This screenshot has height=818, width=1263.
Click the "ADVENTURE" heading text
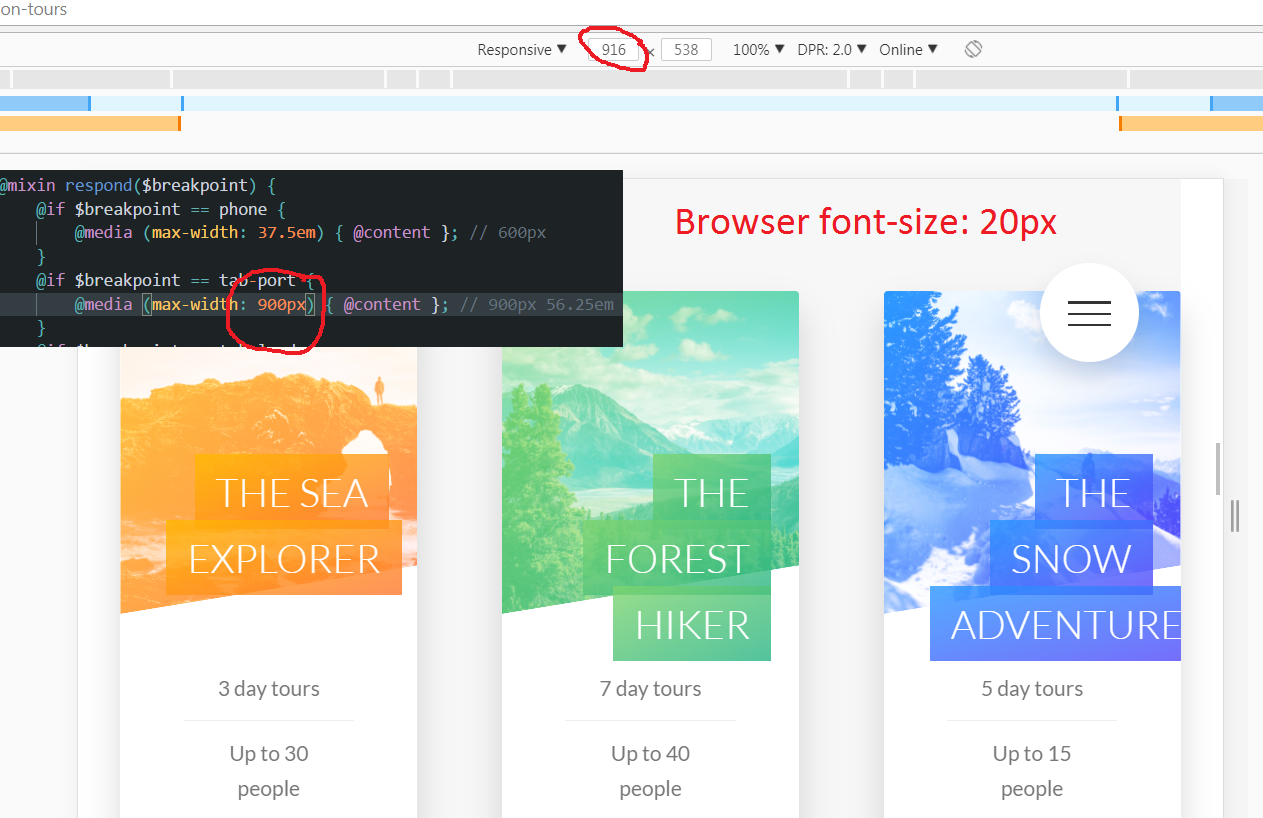tap(1065, 625)
